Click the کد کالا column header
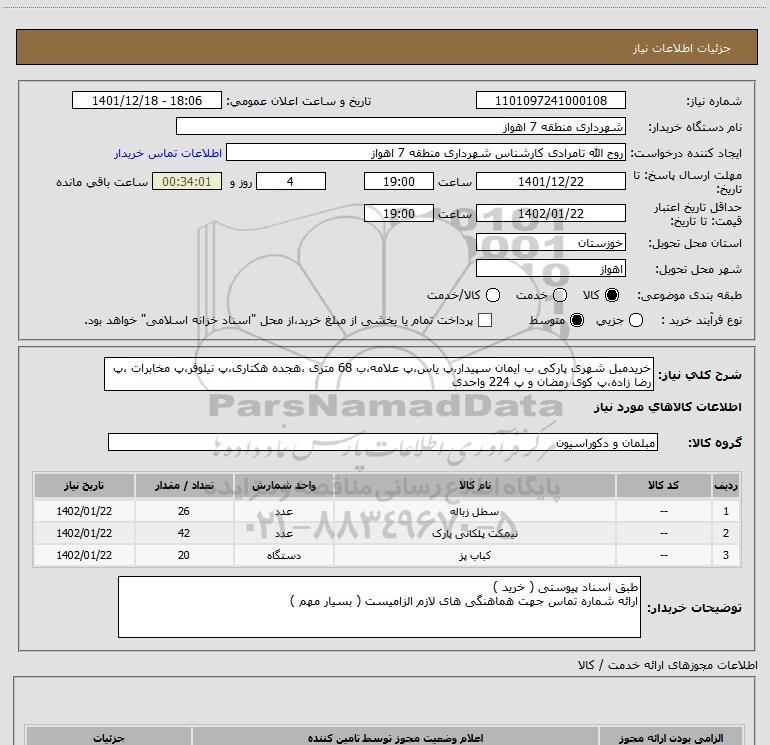Image resolution: width=770 pixels, height=745 pixels. click(x=663, y=486)
